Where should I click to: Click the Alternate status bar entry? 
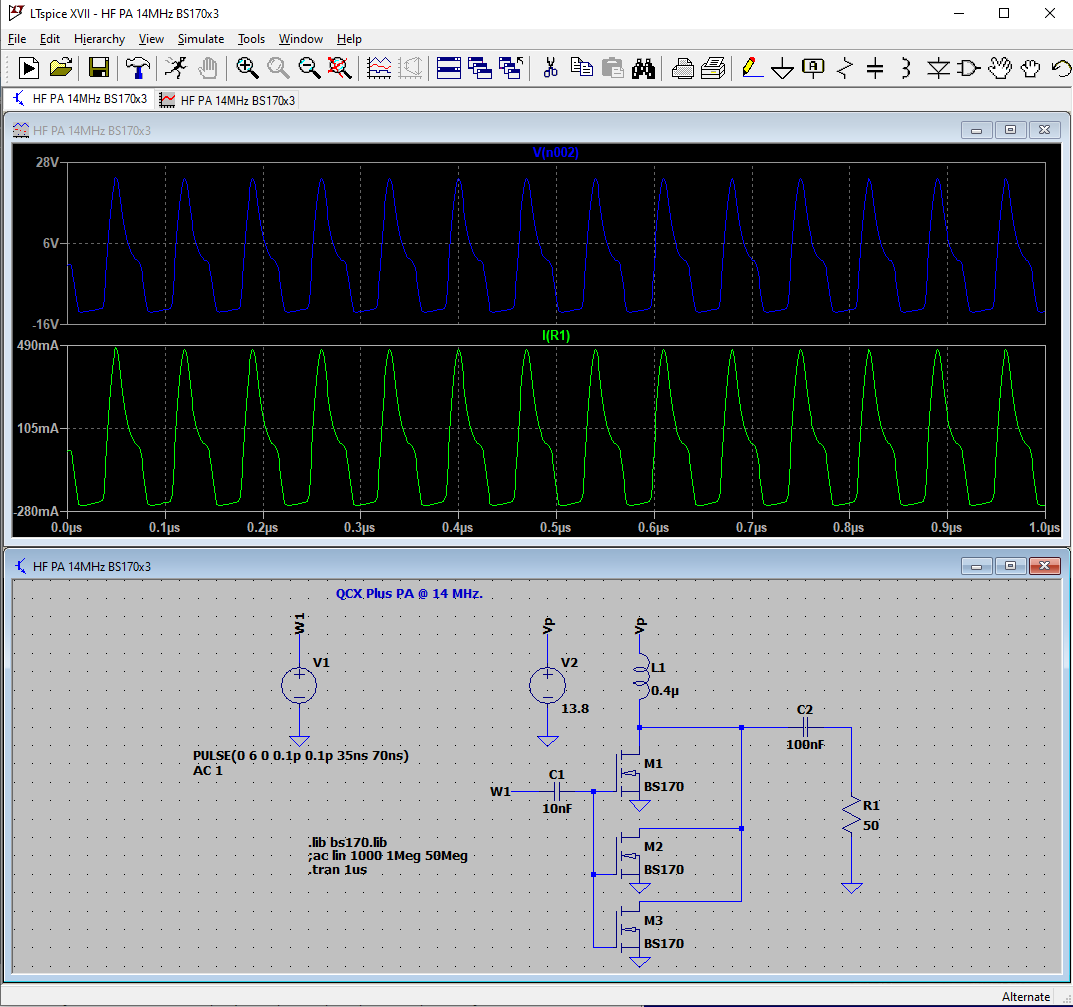coord(1025,997)
